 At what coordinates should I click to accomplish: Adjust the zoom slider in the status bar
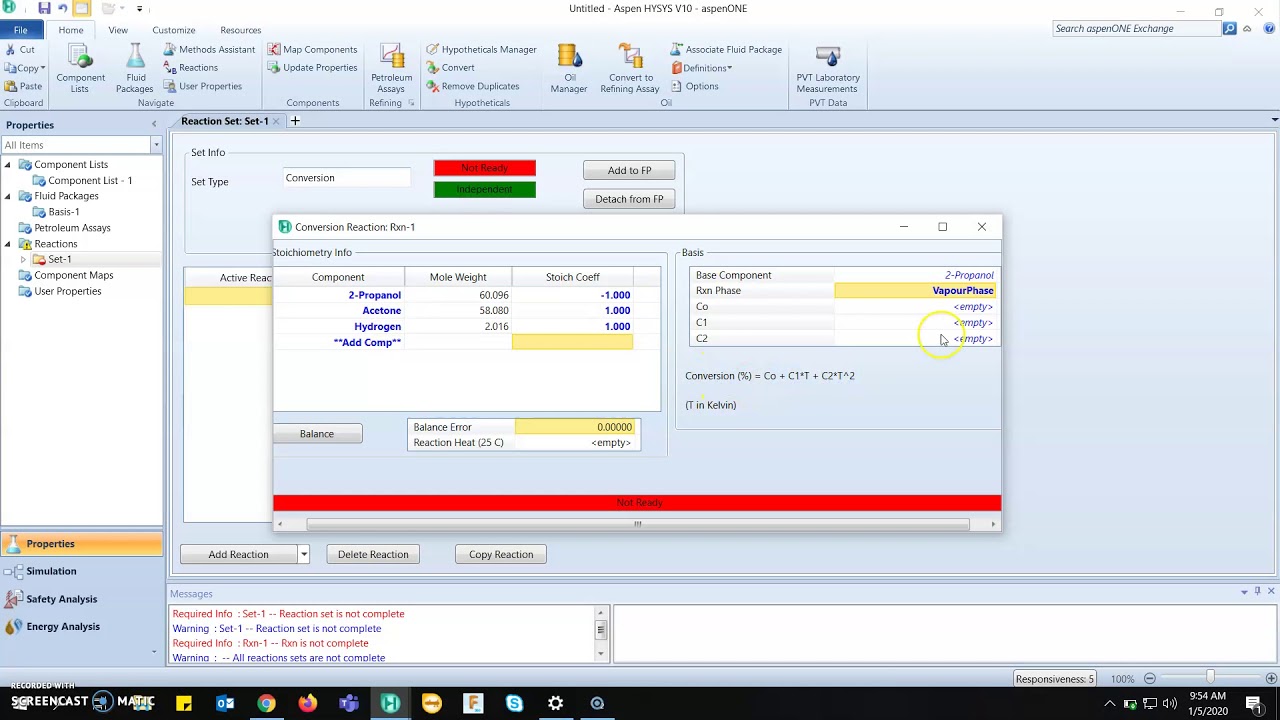coord(1210,678)
